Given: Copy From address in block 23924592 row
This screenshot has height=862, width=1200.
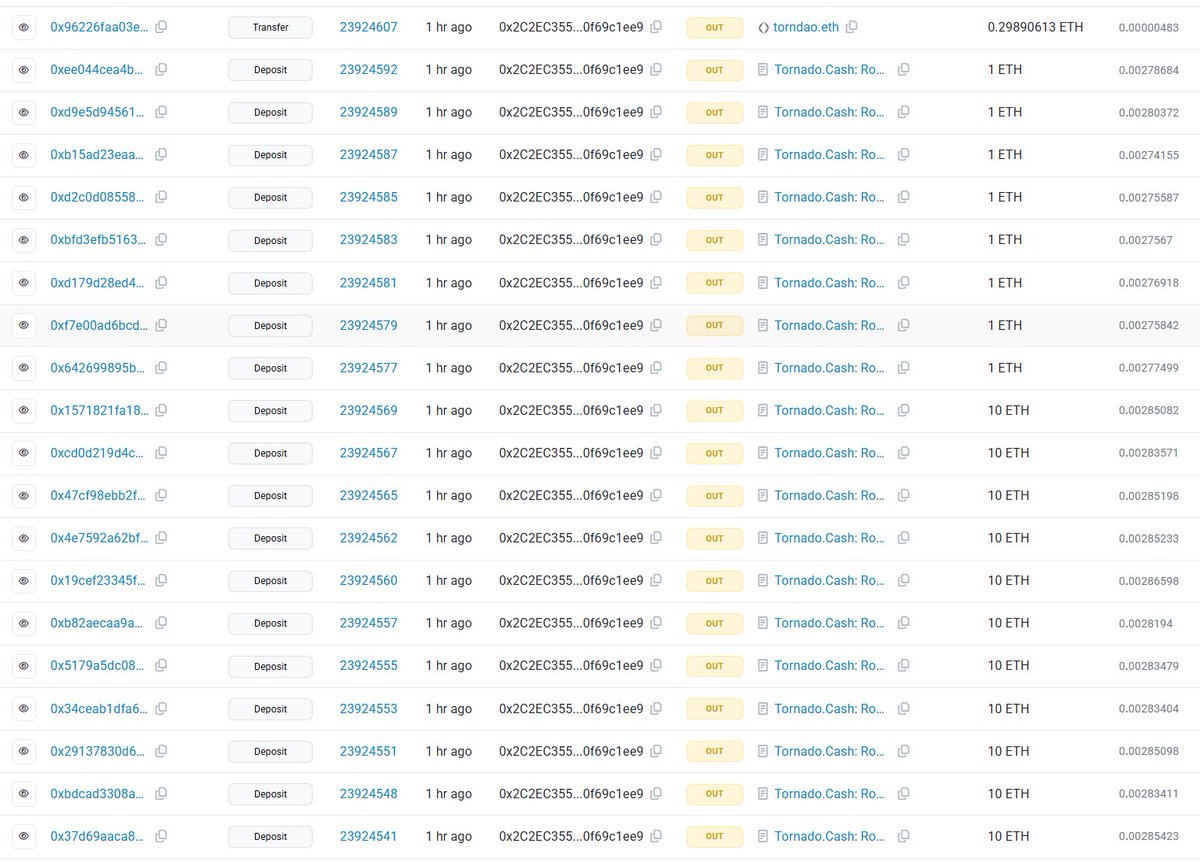Looking at the screenshot, I should (656, 70).
